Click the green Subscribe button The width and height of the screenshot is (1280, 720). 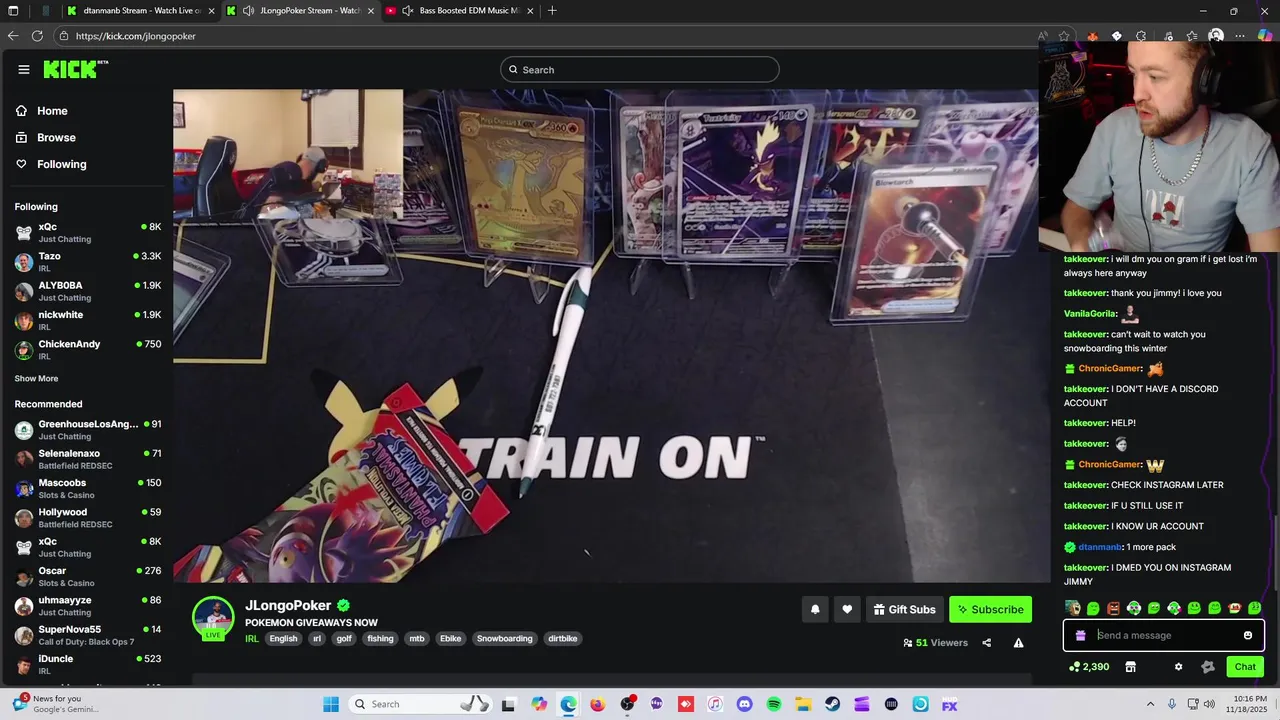pos(990,609)
